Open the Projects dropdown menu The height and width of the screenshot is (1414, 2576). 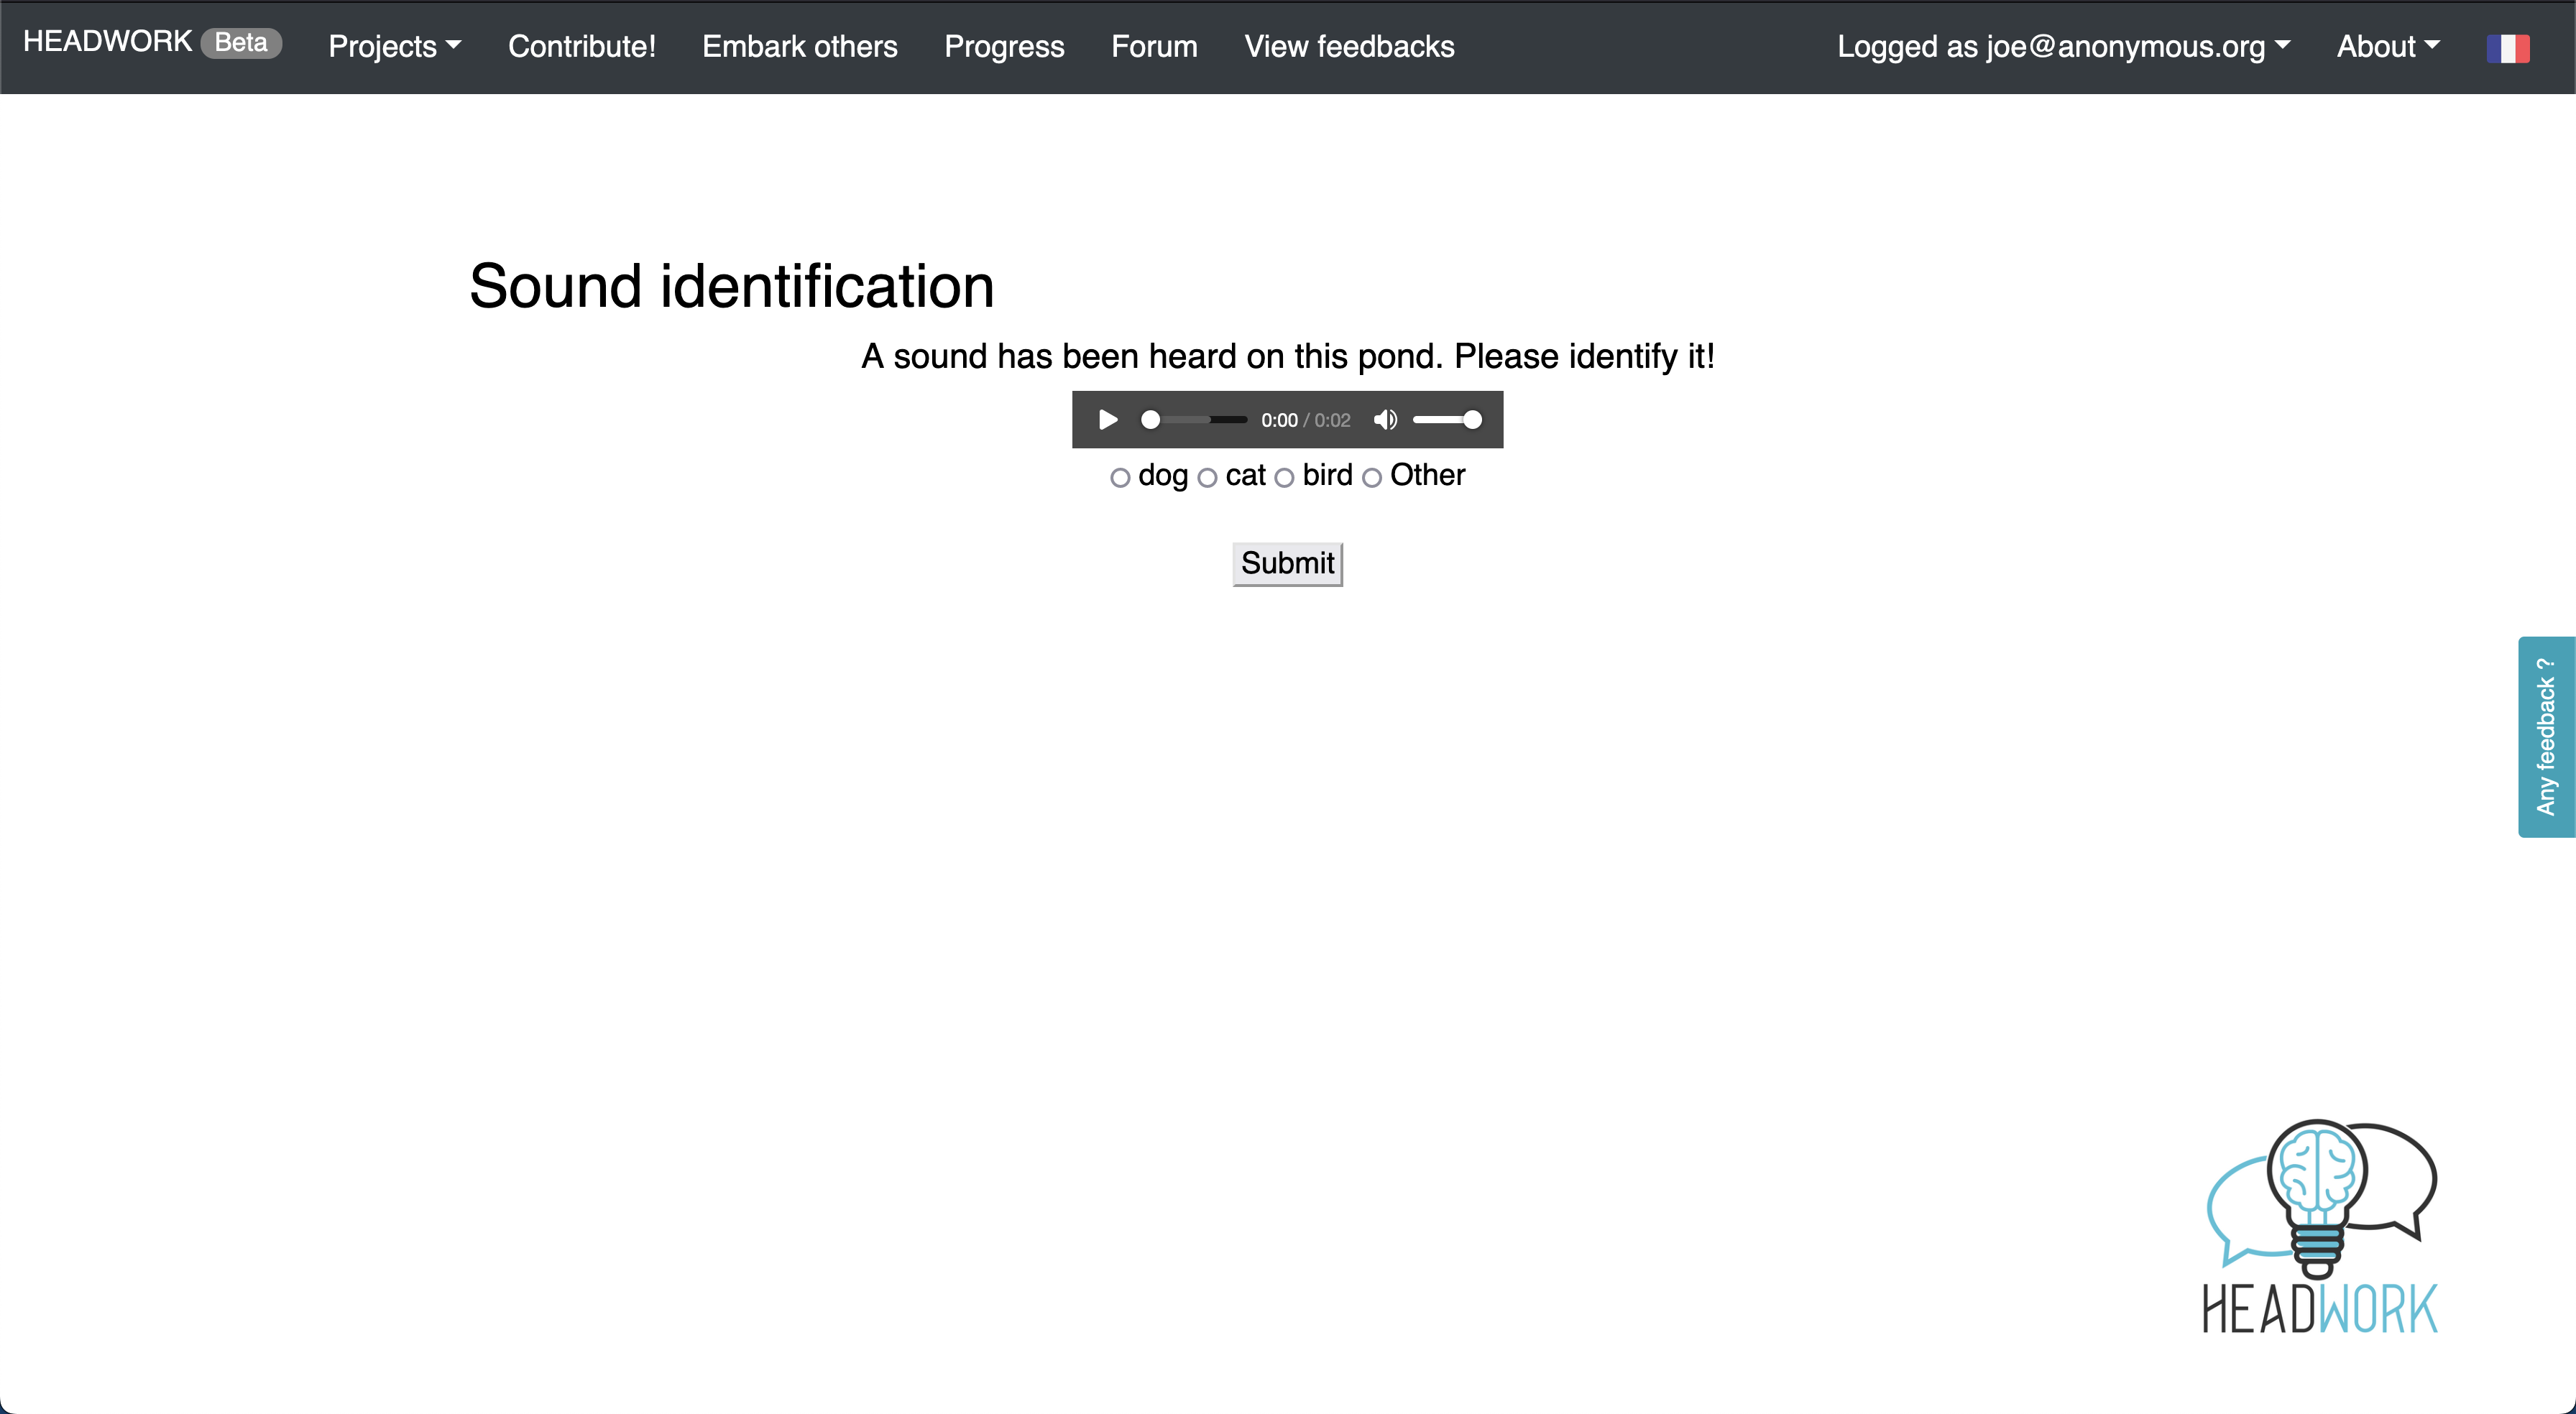tap(395, 46)
